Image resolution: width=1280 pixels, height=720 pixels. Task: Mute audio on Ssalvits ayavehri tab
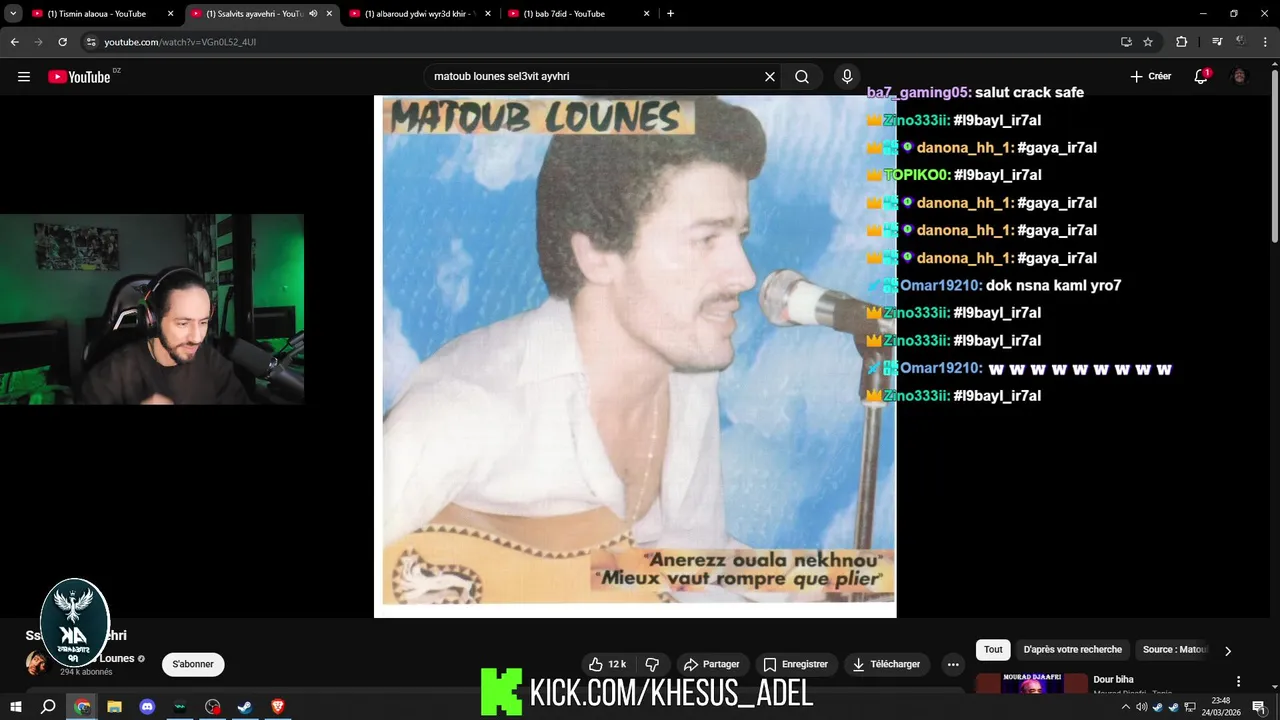pos(313,14)
